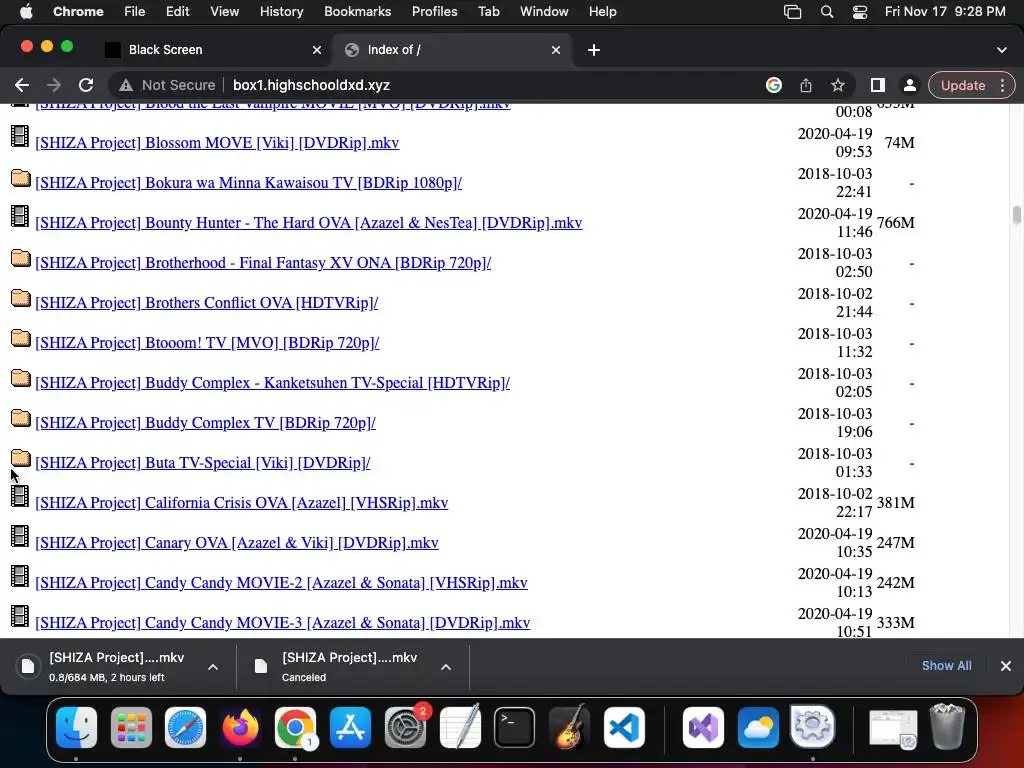The width and height of the screenshot is (1024, 768).
Task: Open California Crisis OVA VHSRip.mkv link
Action: pyautogui.click(x=242, y=502)
